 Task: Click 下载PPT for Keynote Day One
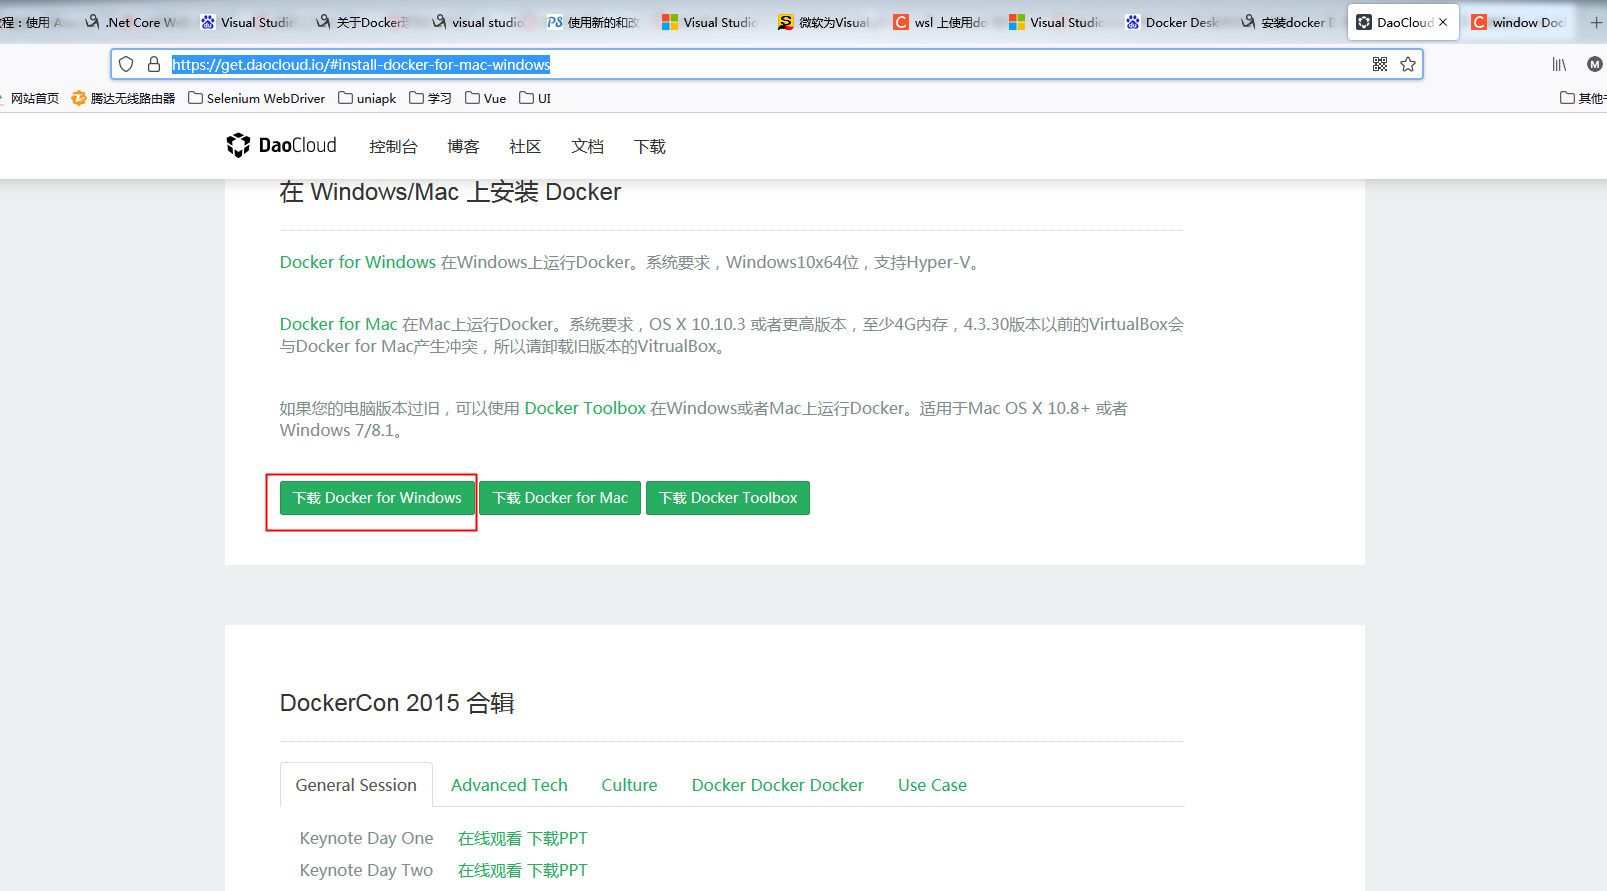[x=557, y=838]
